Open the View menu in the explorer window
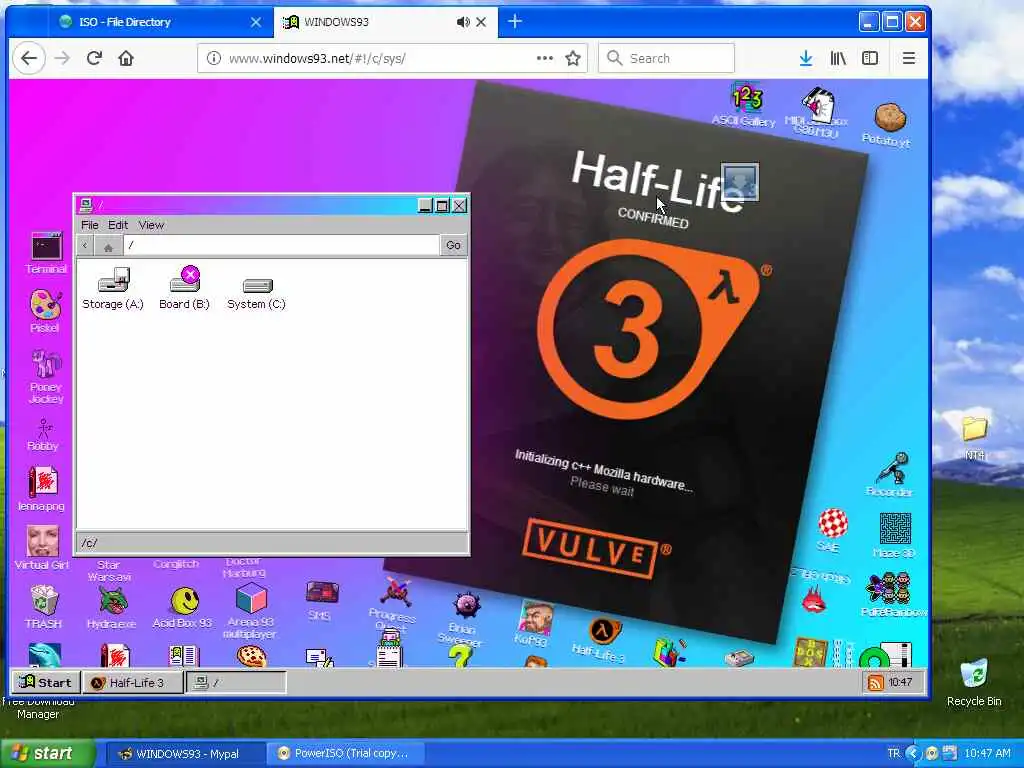 click(x=151, y=225)
